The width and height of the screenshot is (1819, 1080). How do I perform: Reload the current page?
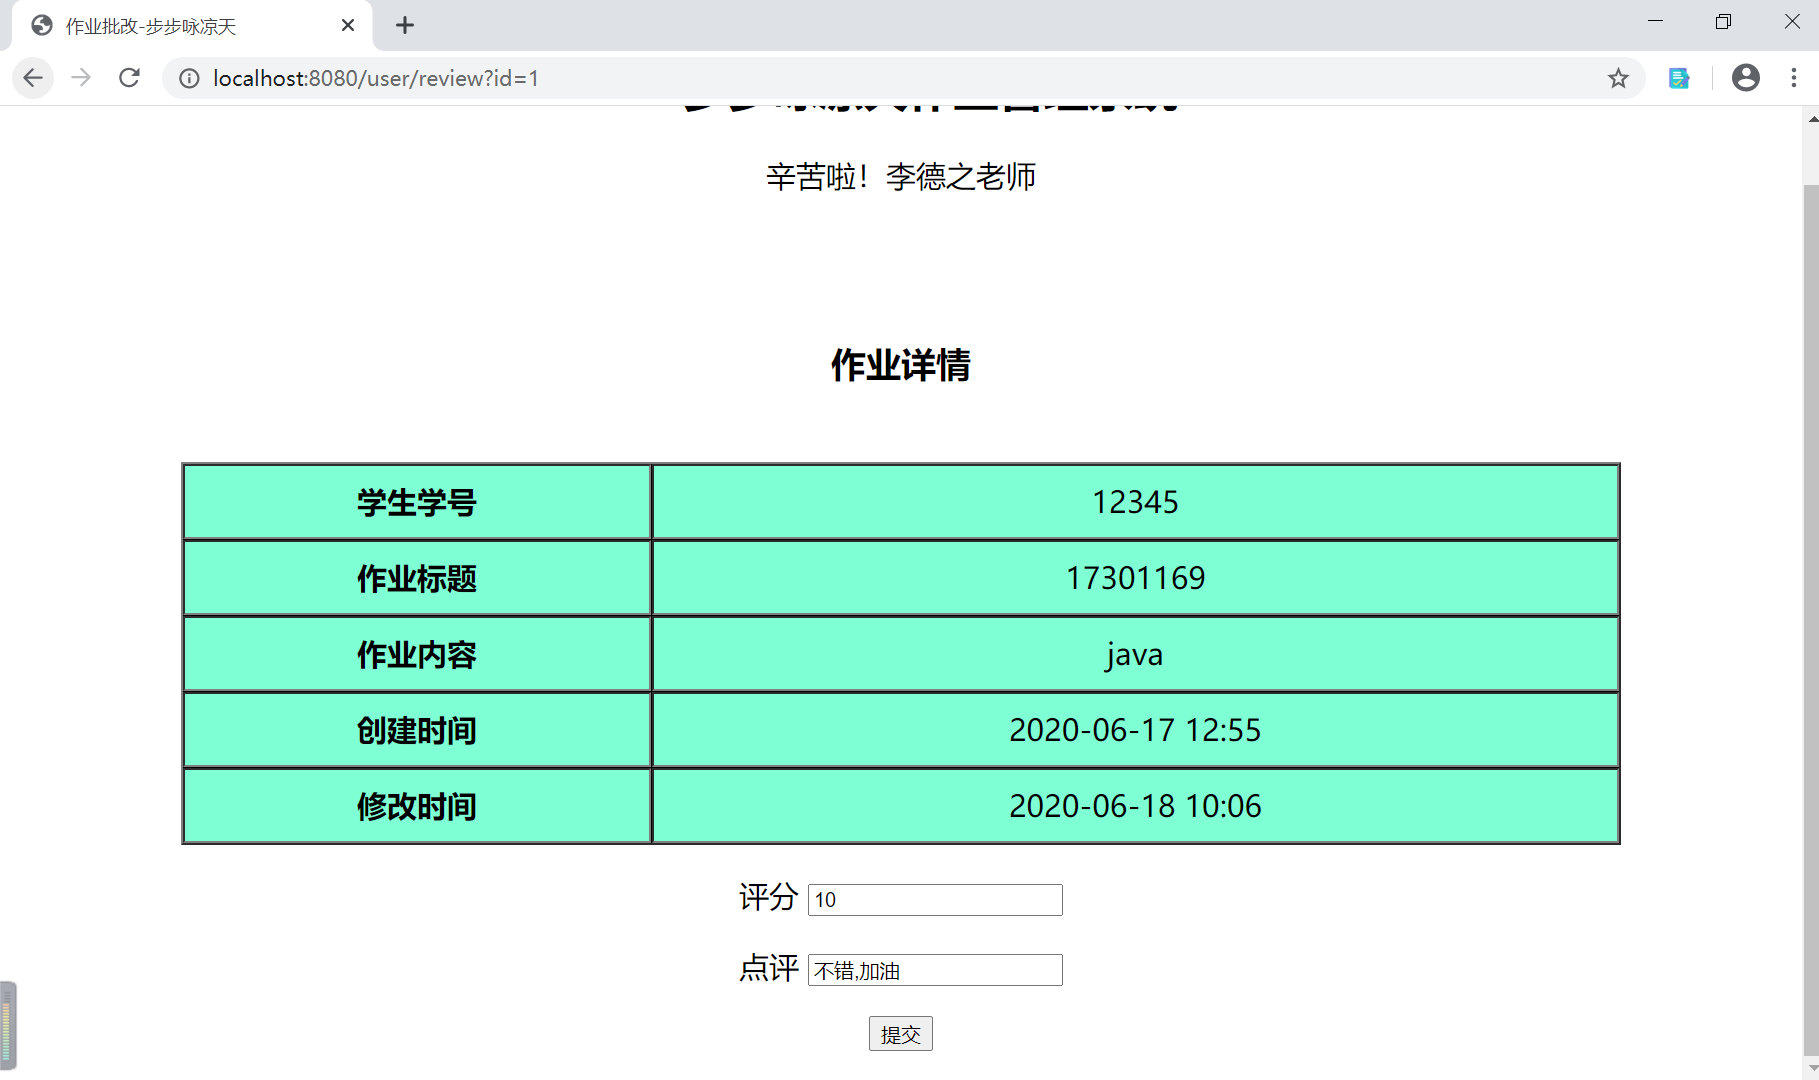(x=129, y=78)
